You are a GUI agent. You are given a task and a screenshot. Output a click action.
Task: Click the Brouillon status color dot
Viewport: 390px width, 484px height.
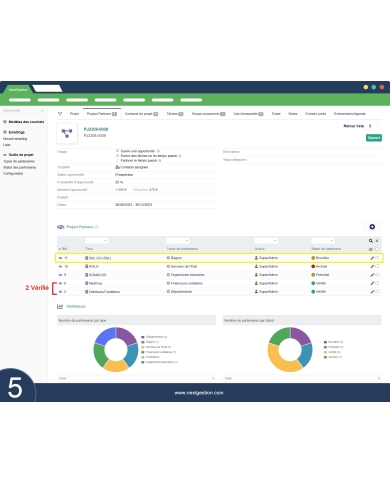point(313,258)
